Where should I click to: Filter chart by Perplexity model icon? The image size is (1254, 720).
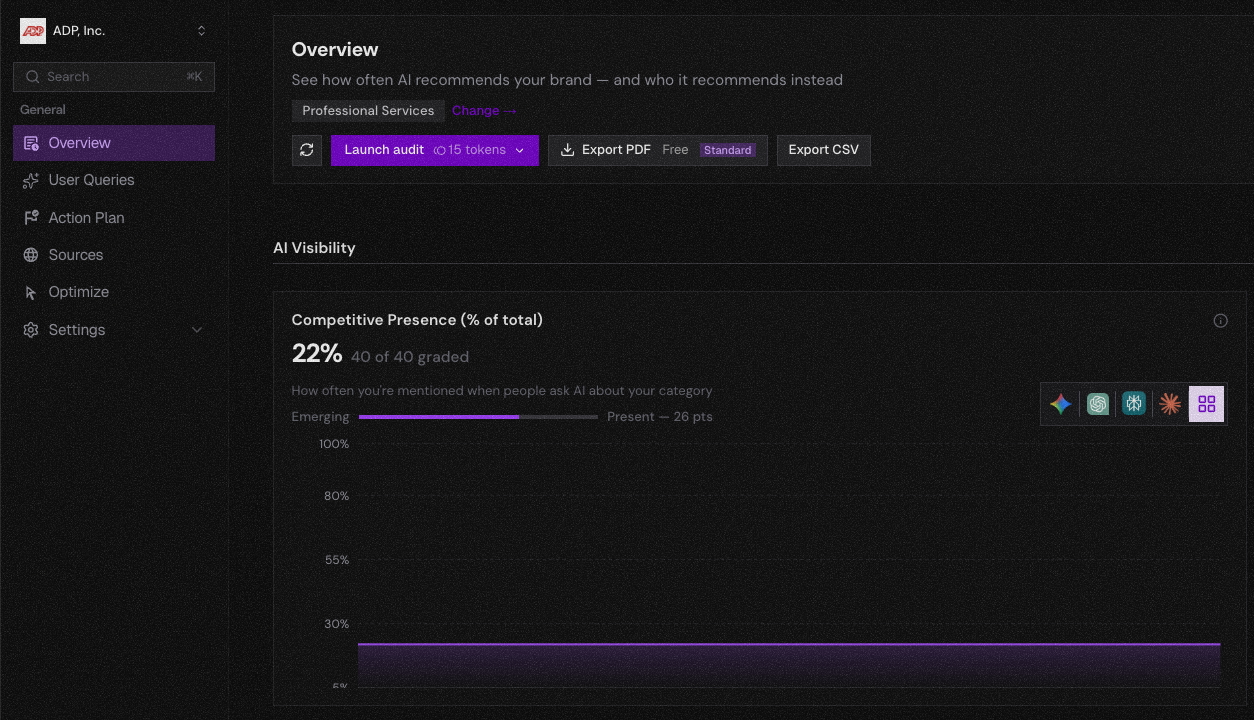pos(1134,404)
